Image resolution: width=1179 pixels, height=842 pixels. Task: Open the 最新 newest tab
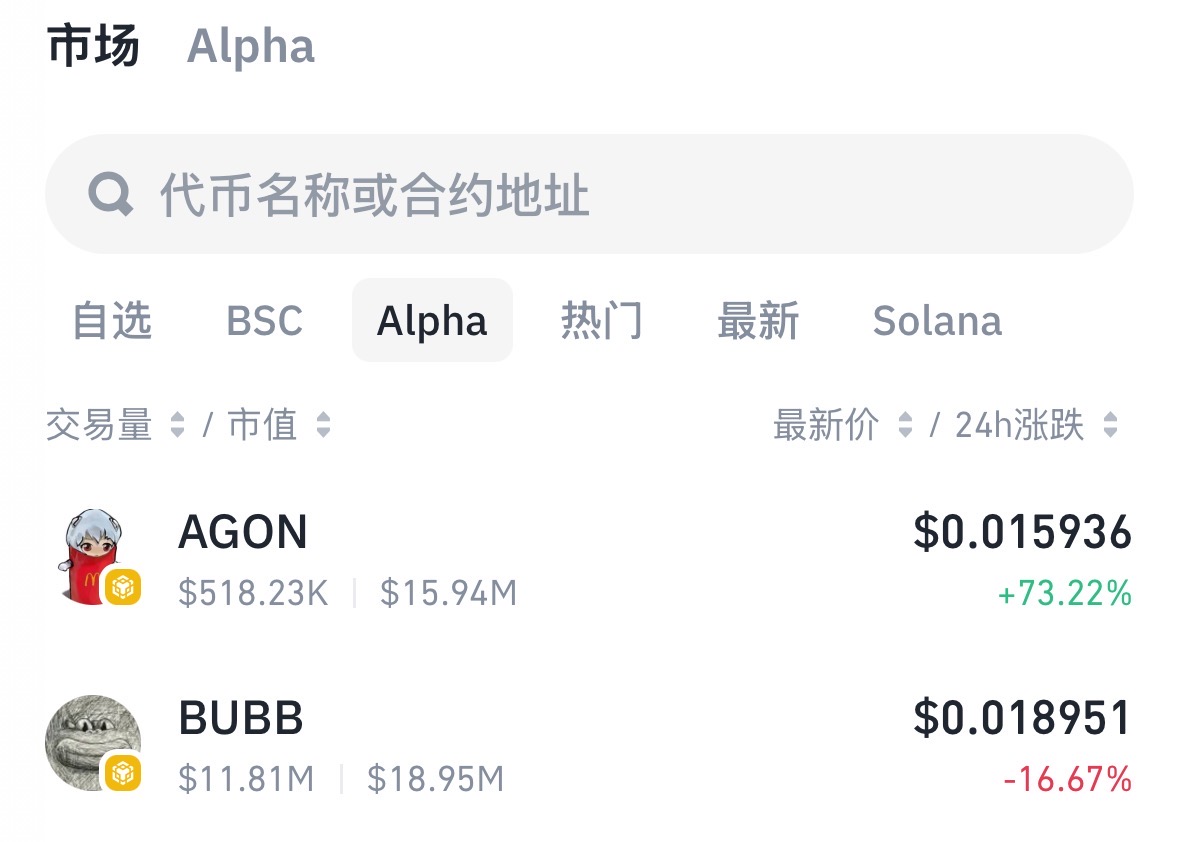coord(758,320)
